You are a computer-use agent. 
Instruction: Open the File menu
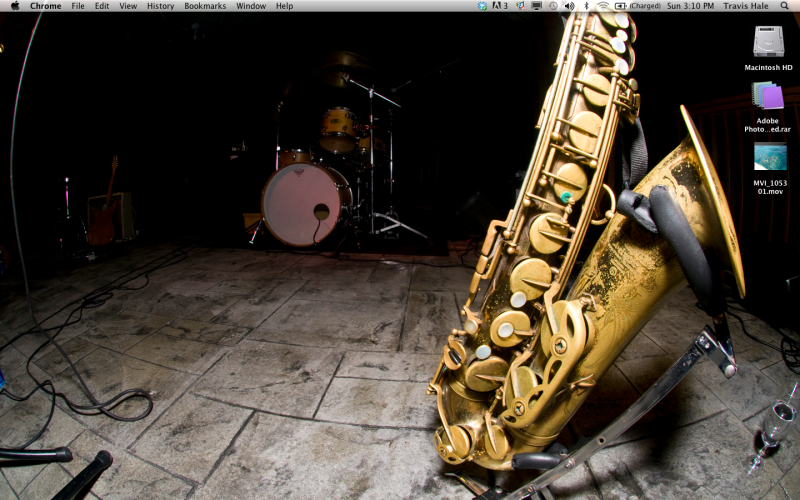[78, 6]
